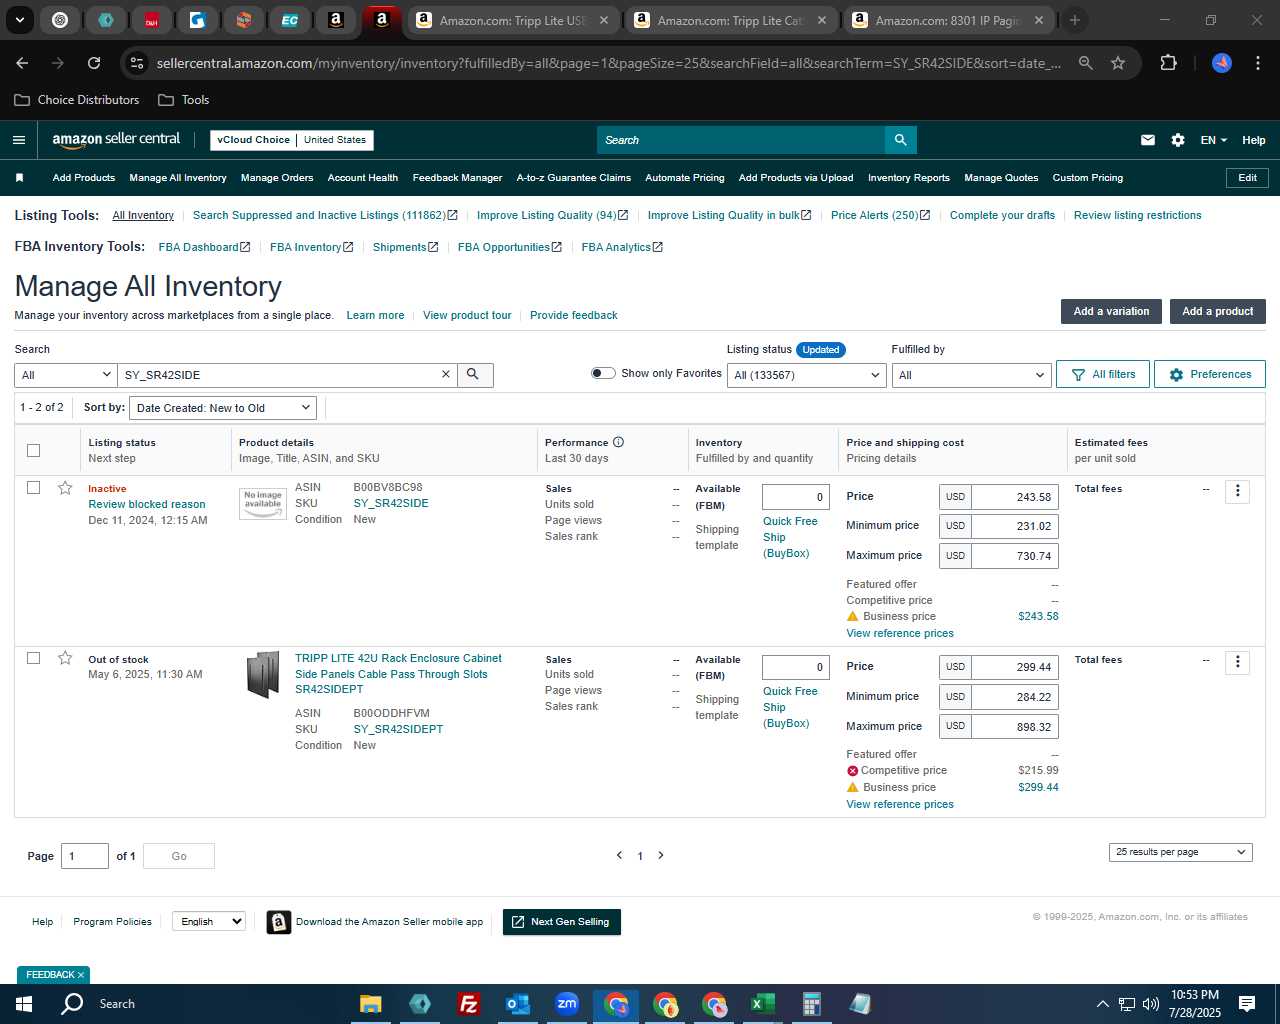
Task: Open the All filters button
Action: tap(1103, 374)
